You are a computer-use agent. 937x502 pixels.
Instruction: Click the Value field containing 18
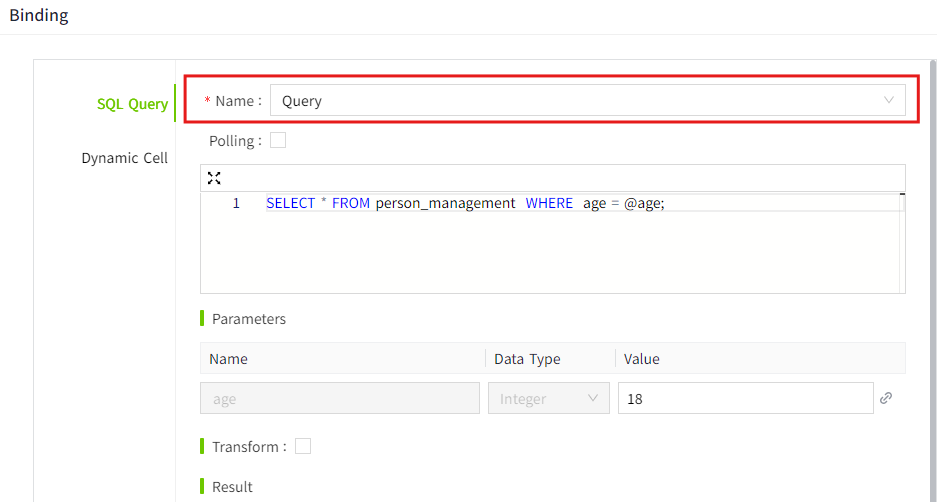(x=745, y=398)
